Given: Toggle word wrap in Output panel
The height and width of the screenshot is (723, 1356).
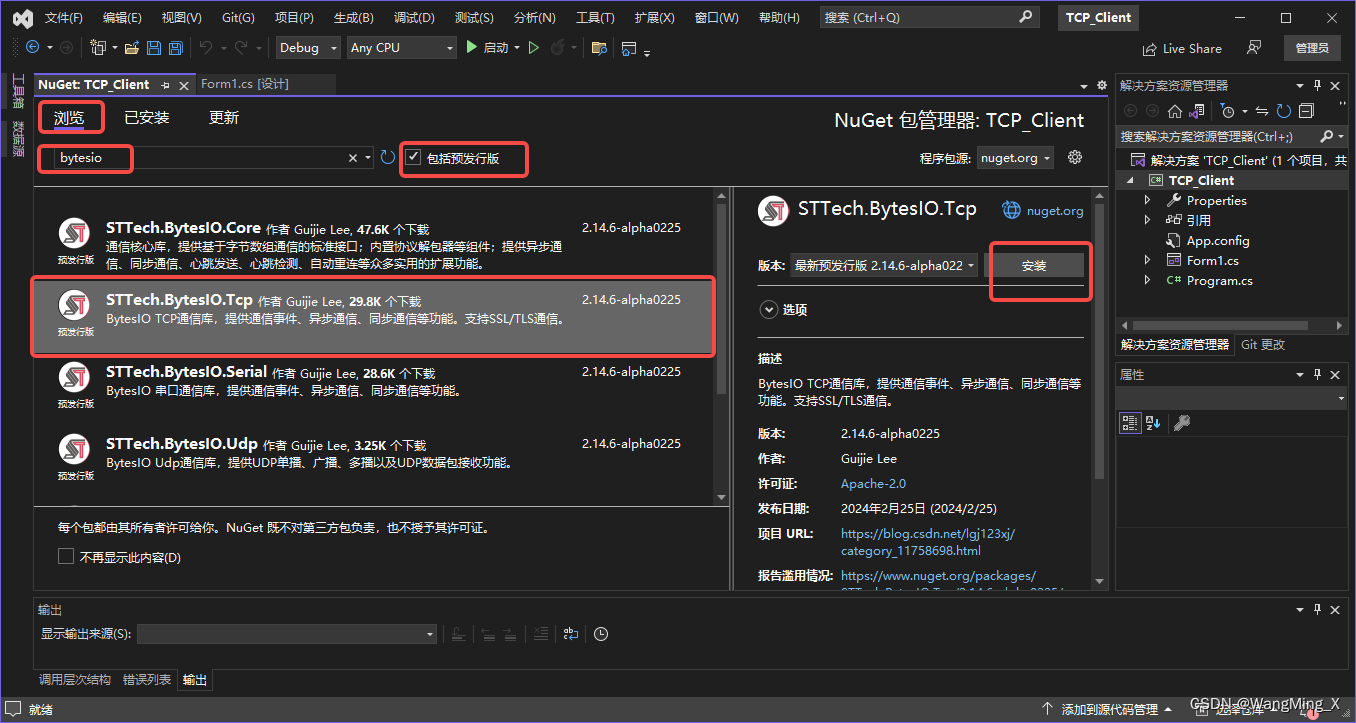Looking at the screenshot, I should tap(571, 633).
